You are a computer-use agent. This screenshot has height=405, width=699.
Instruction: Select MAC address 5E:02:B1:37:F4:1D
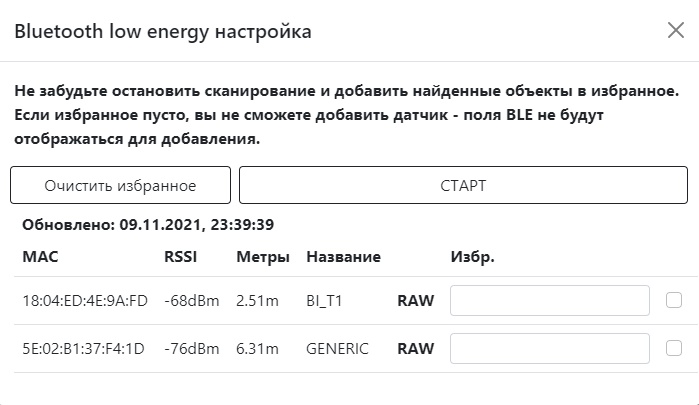pyautogui.click(x=84, y=349)
